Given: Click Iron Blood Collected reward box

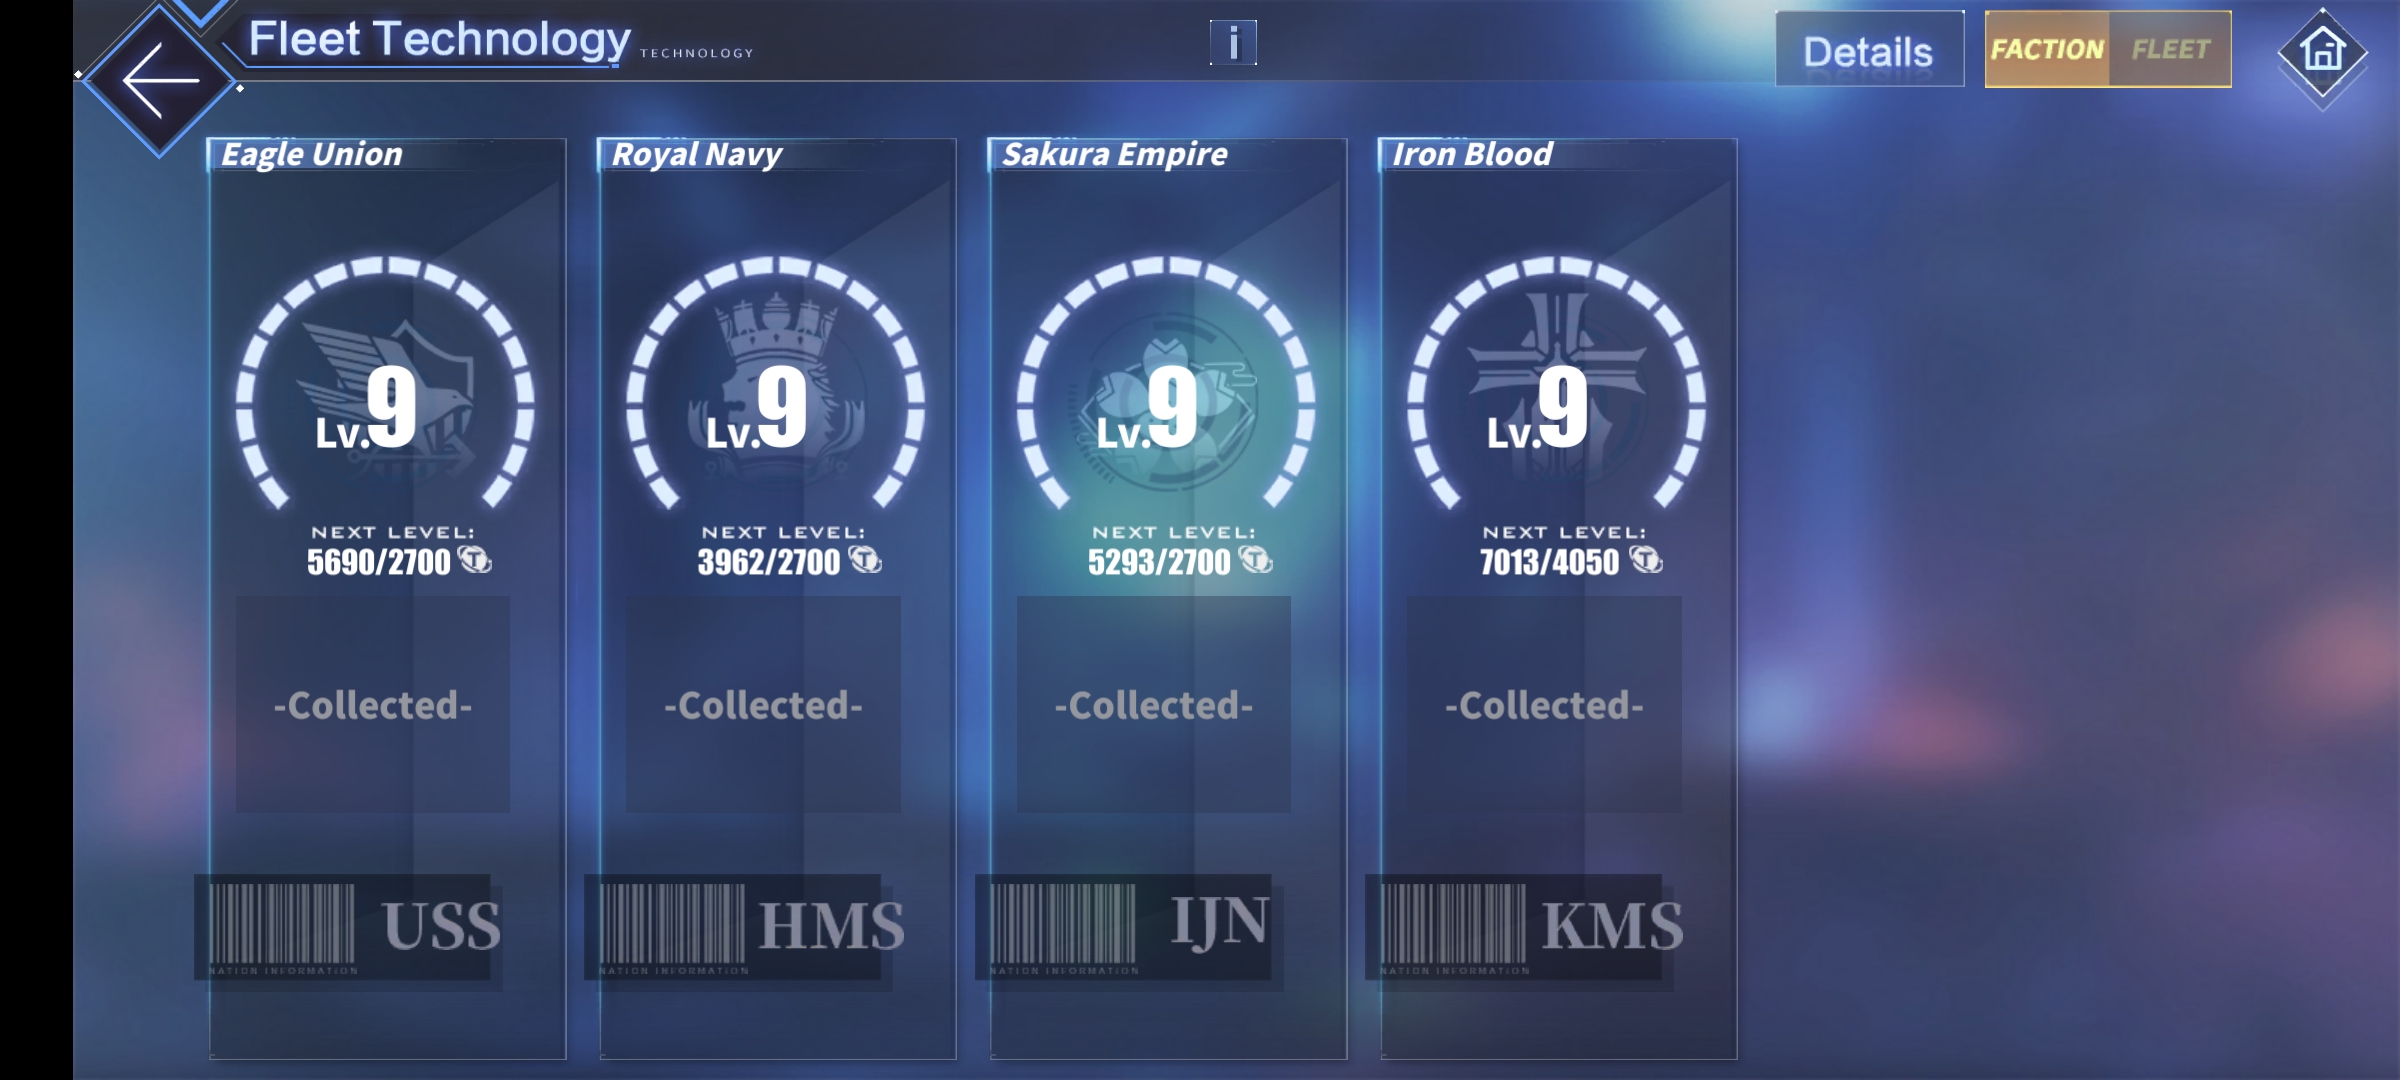Looking at the screenshot, I should point(1544,704).
